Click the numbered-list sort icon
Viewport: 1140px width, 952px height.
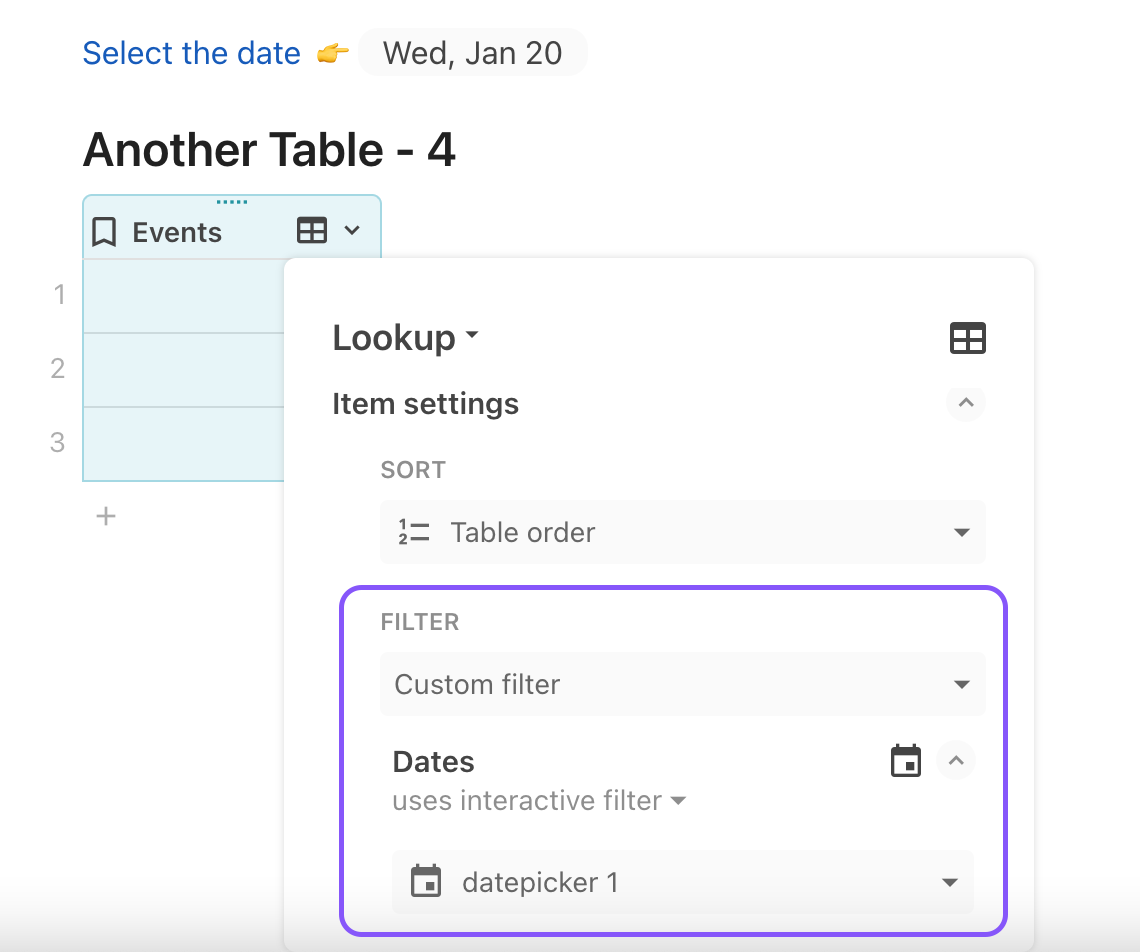(413, 532)
